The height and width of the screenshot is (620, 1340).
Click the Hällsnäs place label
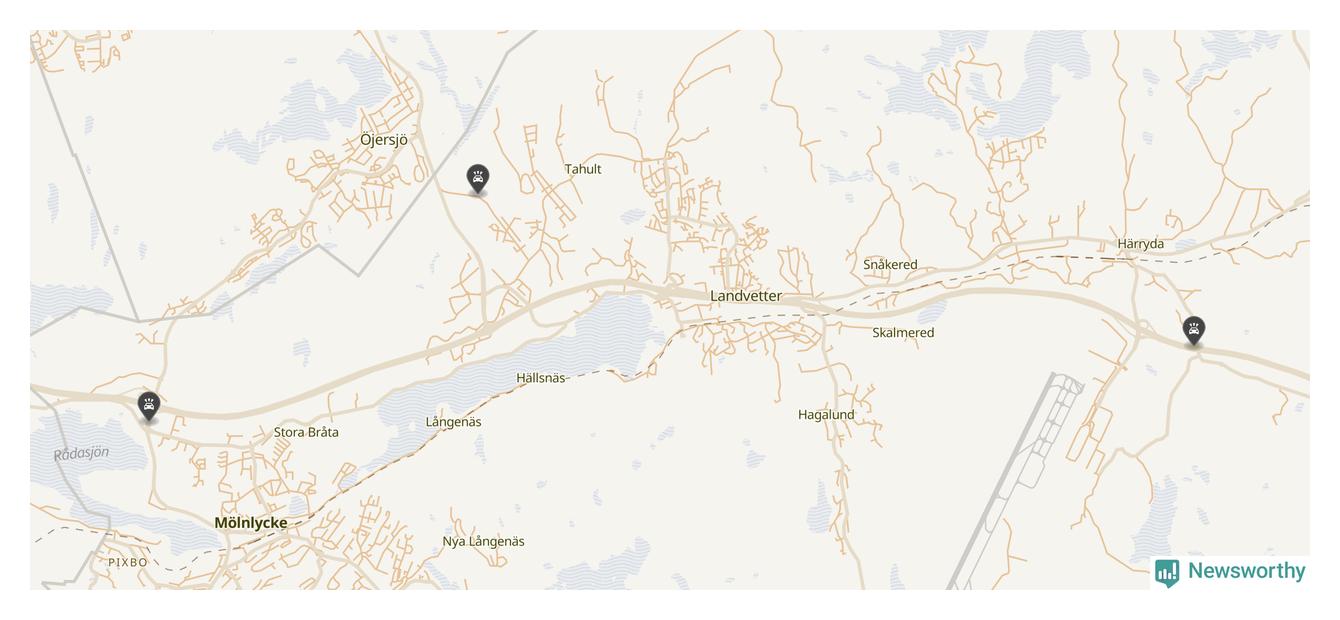(x=541, y=378)
